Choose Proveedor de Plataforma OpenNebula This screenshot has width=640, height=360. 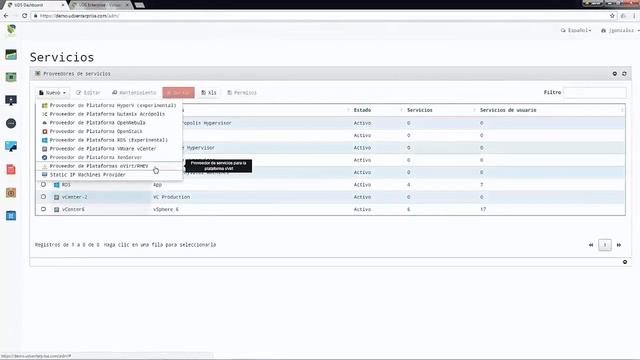(x=109, y=122)
